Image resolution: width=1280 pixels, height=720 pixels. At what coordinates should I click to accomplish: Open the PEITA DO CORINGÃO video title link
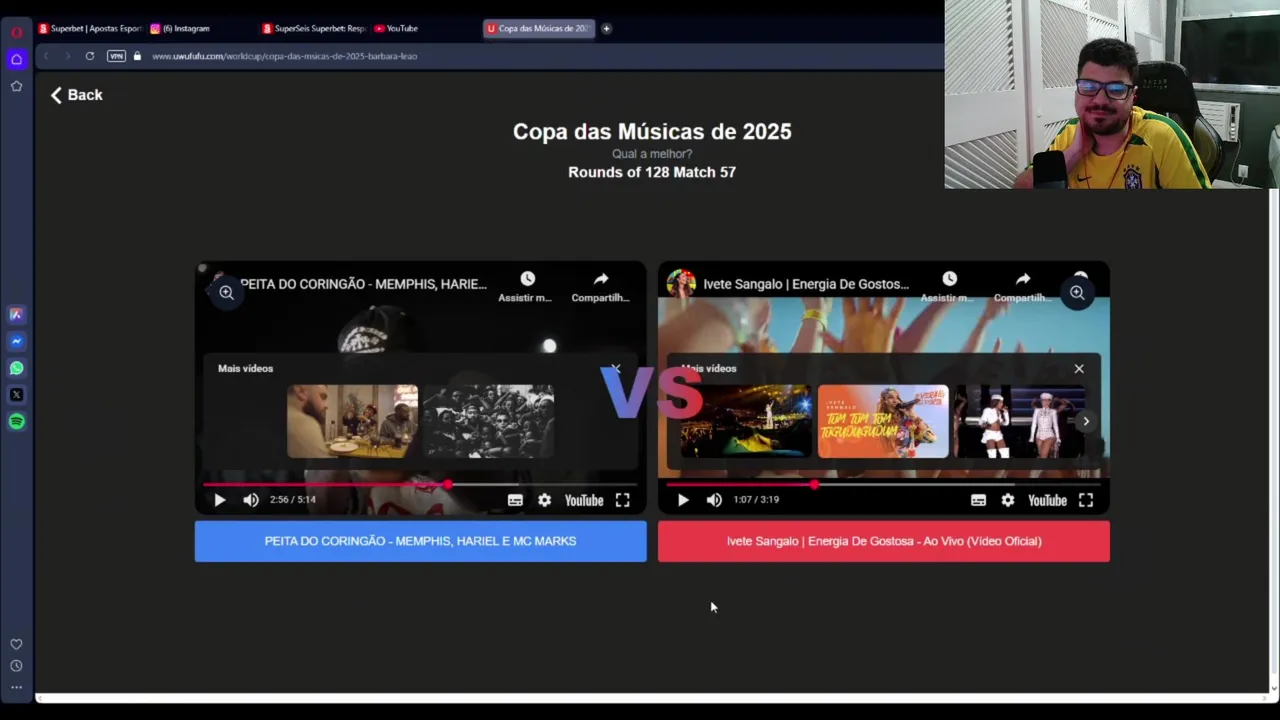tap(364, 284)
